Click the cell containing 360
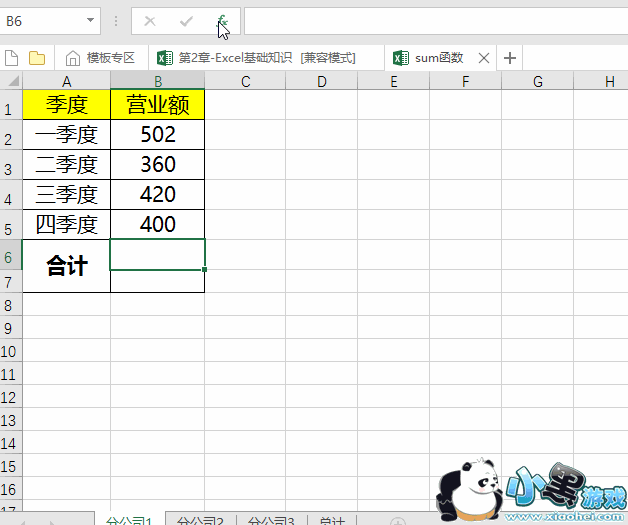 158,165
